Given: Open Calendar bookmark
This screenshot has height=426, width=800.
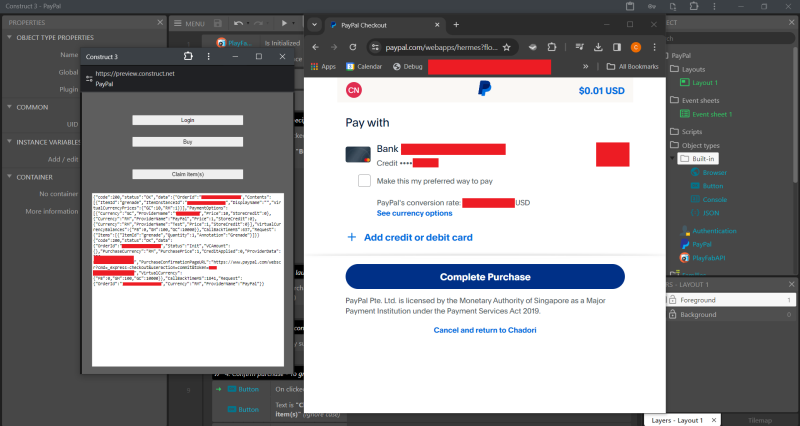Looking at the screenshot, I should (x=364, y=66).
